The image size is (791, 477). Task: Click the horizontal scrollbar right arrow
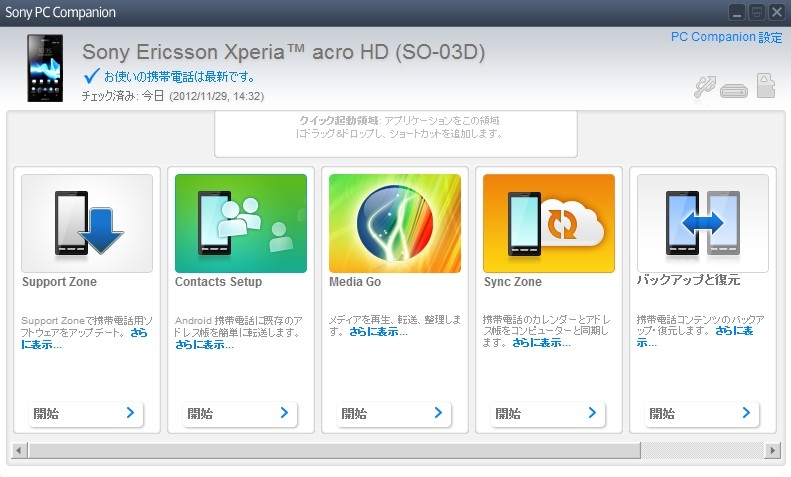coord(772,450)
